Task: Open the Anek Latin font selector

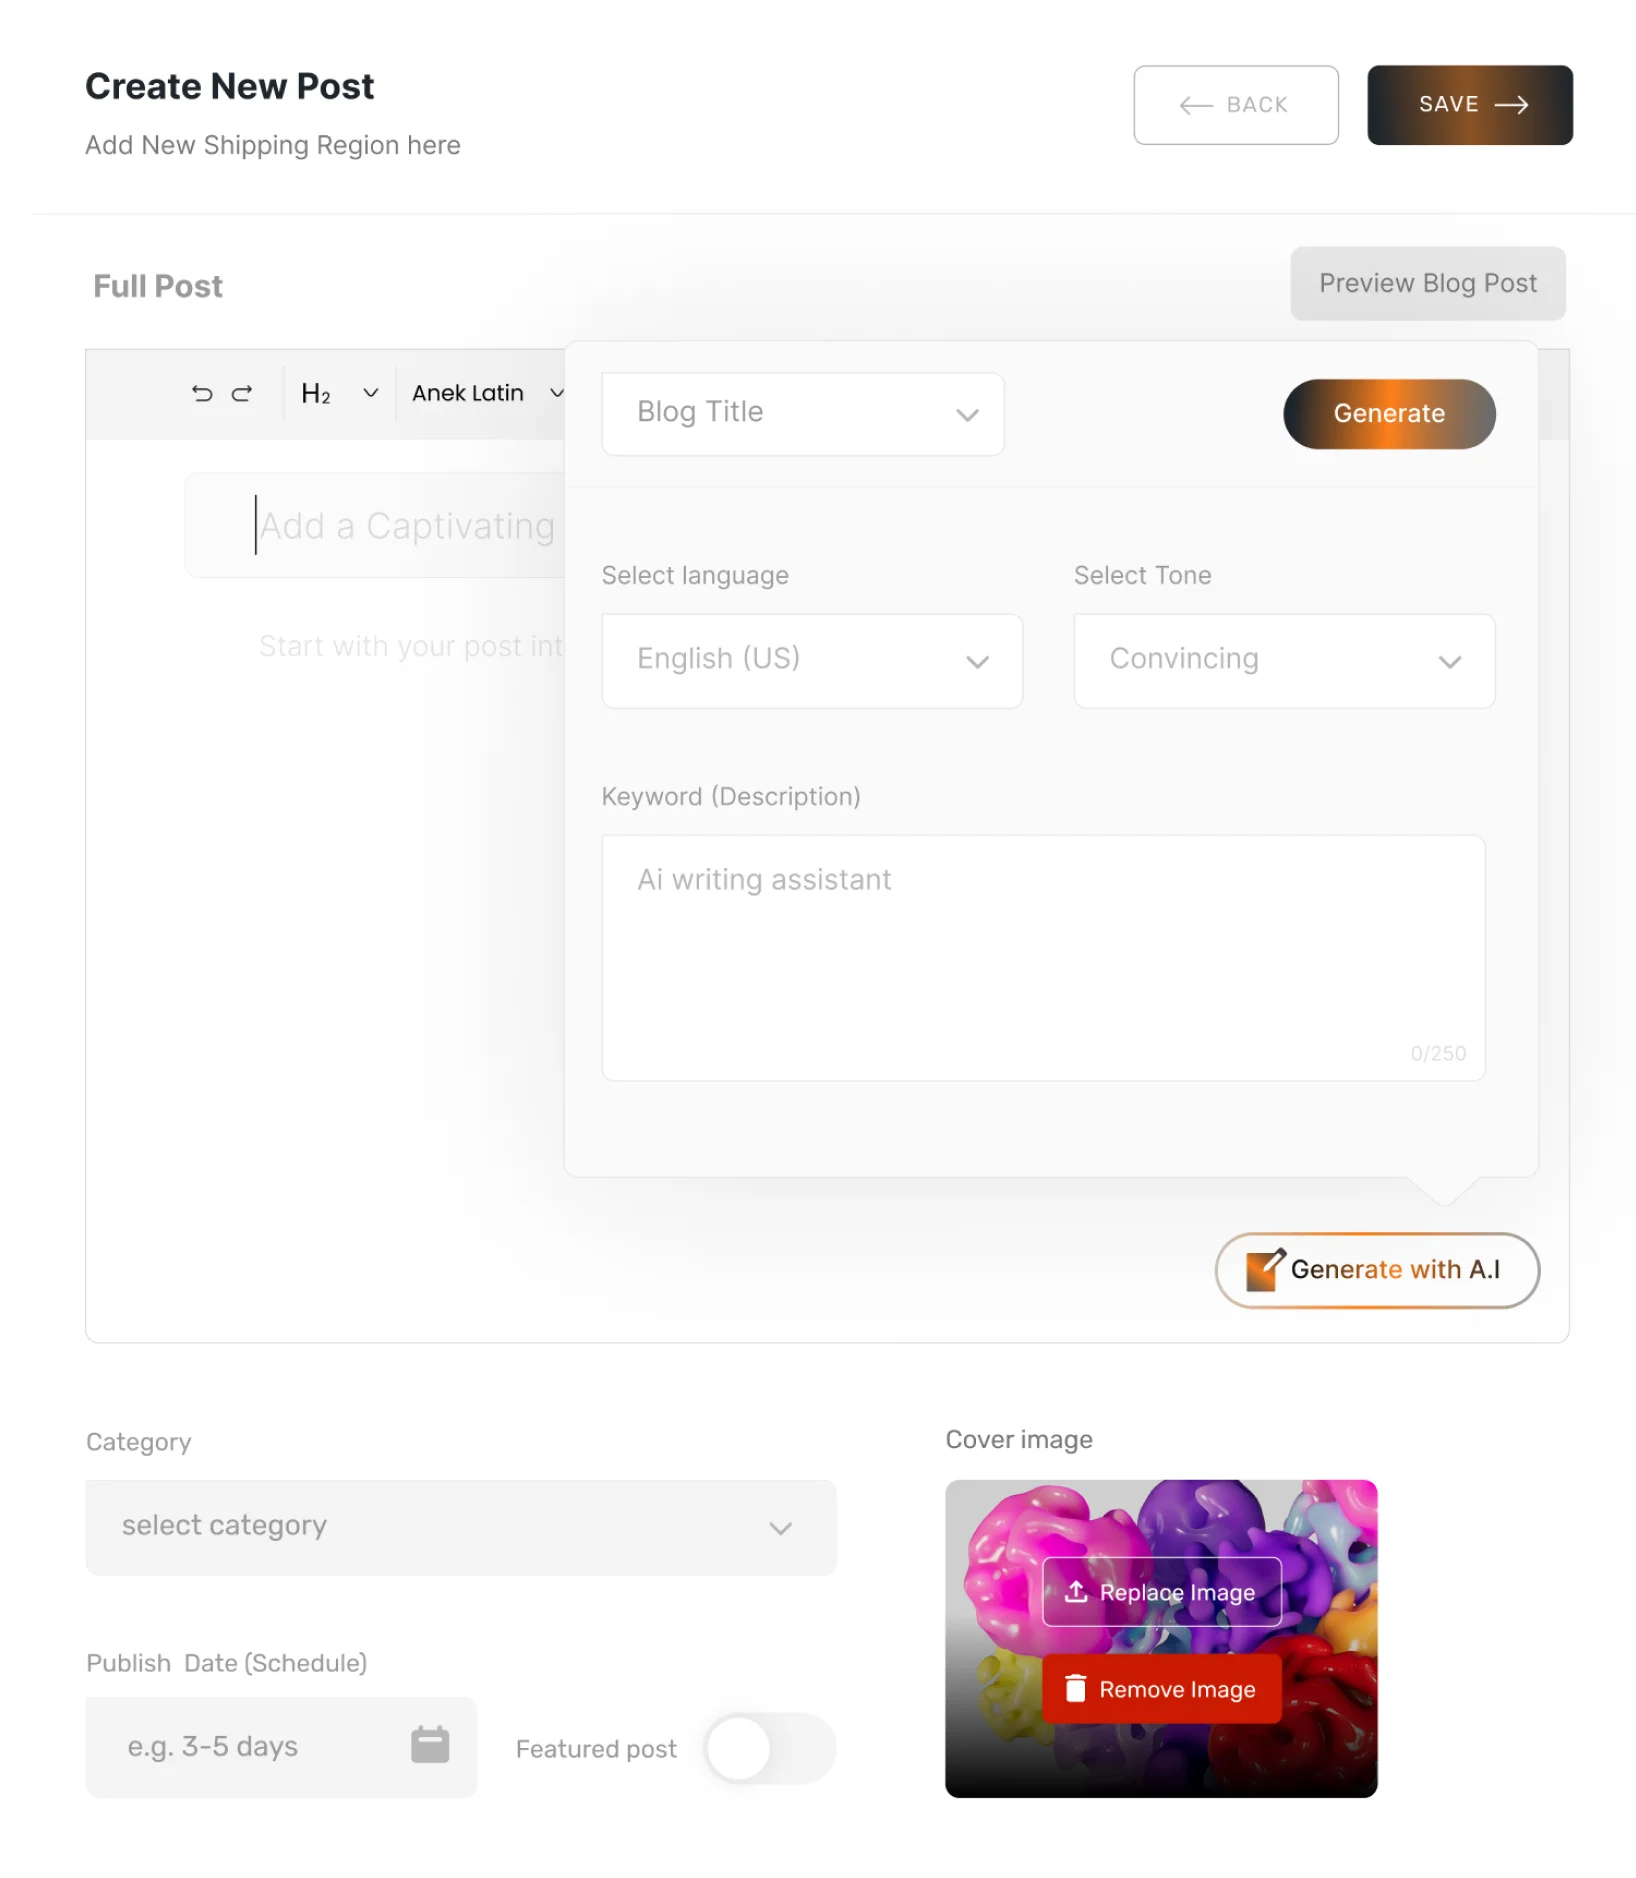Action: click(488, 394)
